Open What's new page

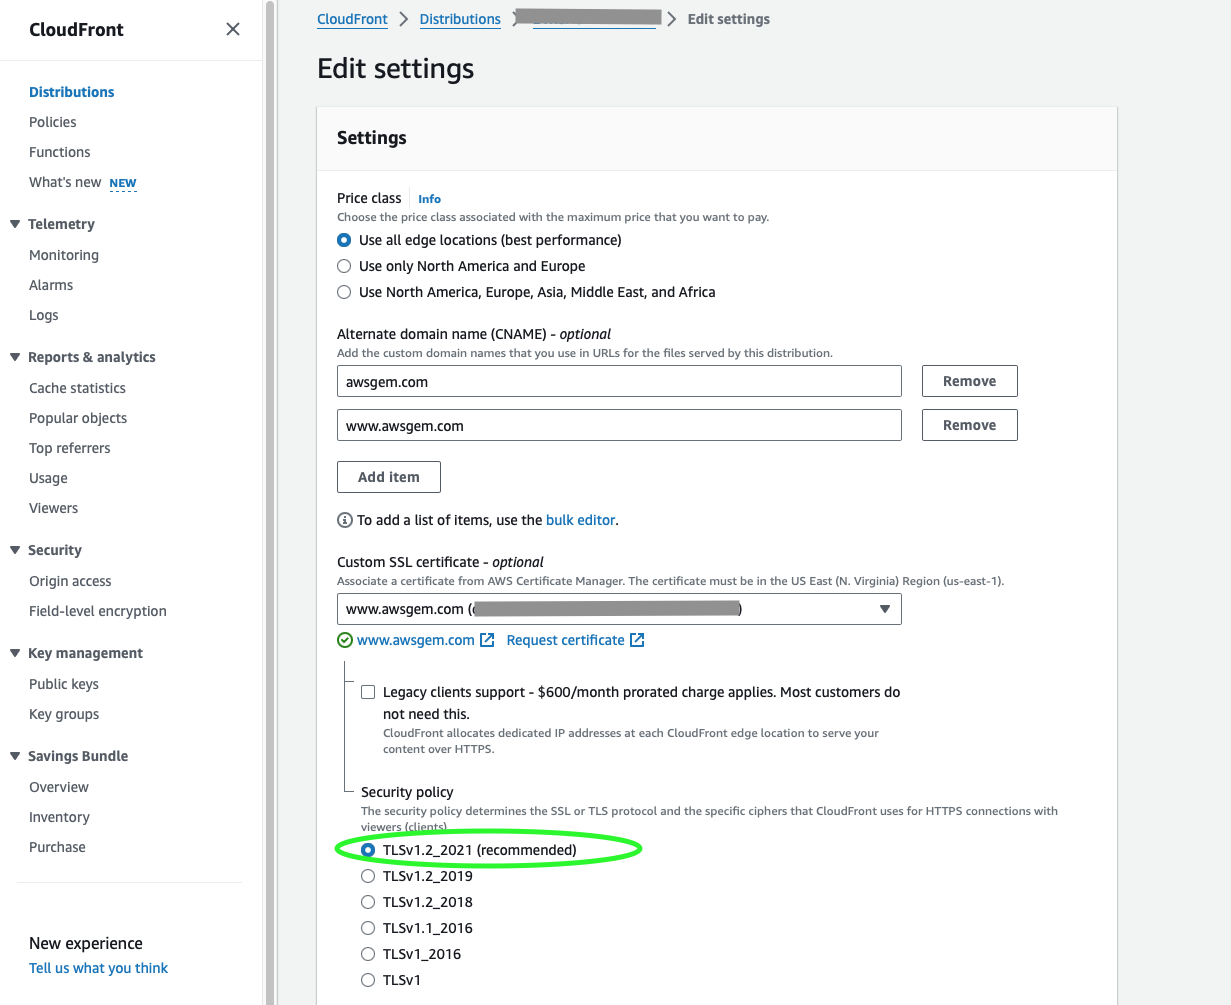pyautogui.click(x=65, y=182)
